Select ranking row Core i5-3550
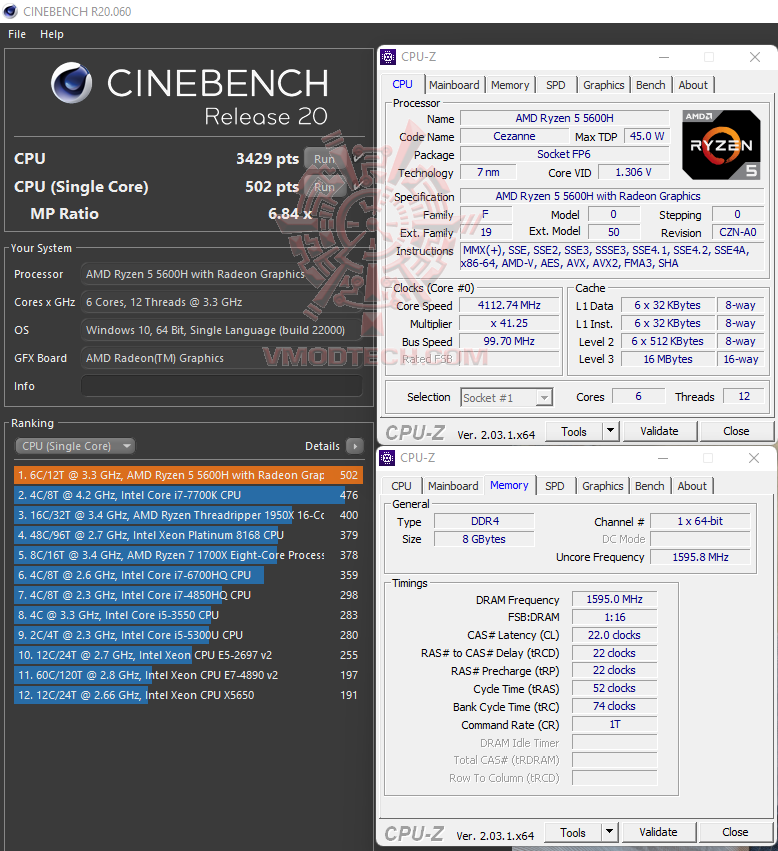Screen dimensions: 778x851 coord(188,615)
